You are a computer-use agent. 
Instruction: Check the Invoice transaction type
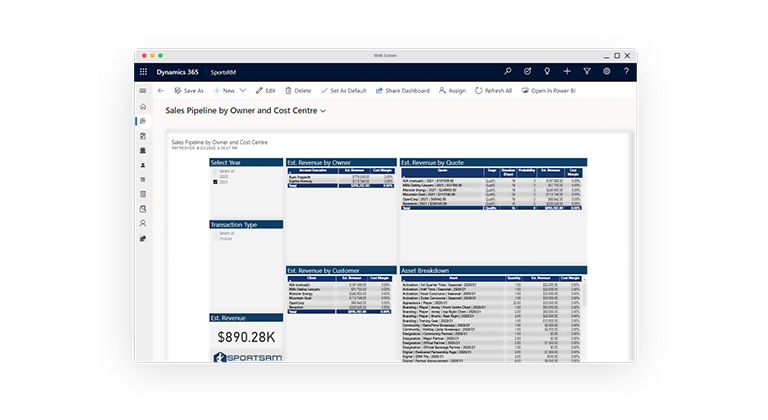pyautogui.click(x=215, y=239)
